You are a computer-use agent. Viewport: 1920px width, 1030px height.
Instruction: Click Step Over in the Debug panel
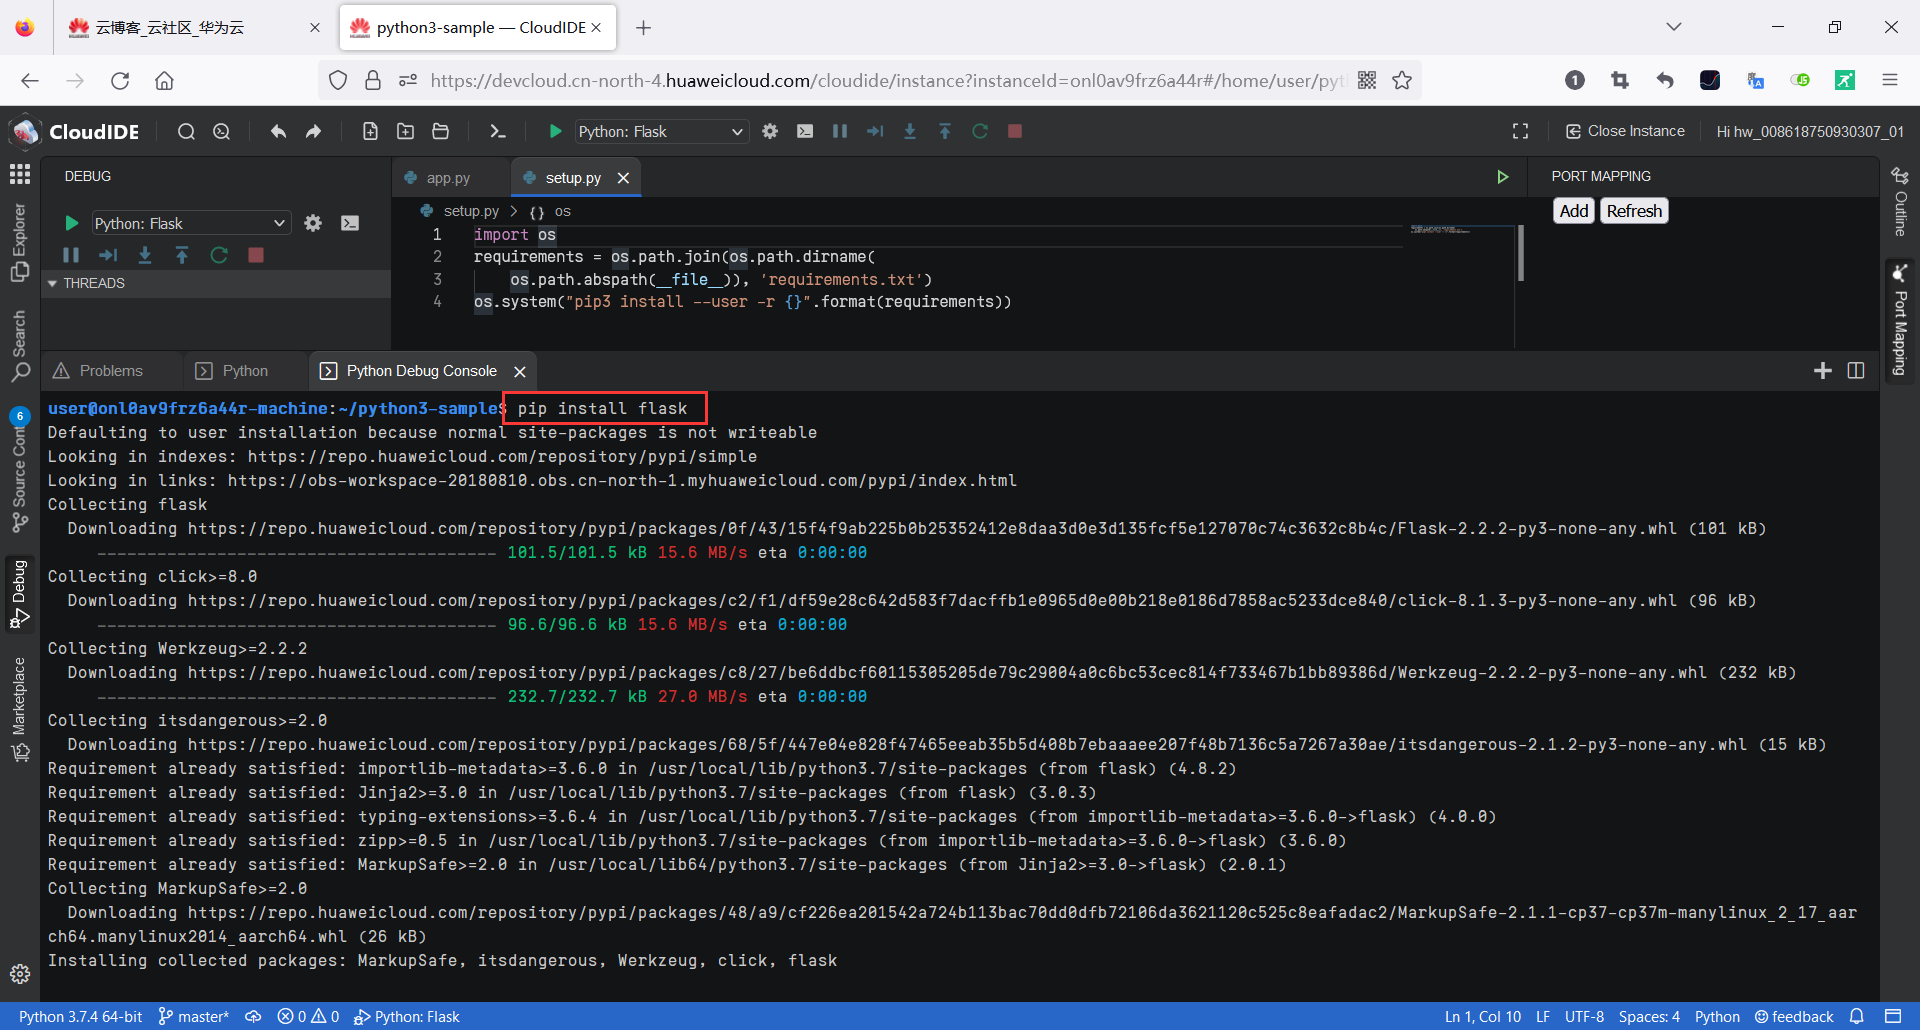108,255
